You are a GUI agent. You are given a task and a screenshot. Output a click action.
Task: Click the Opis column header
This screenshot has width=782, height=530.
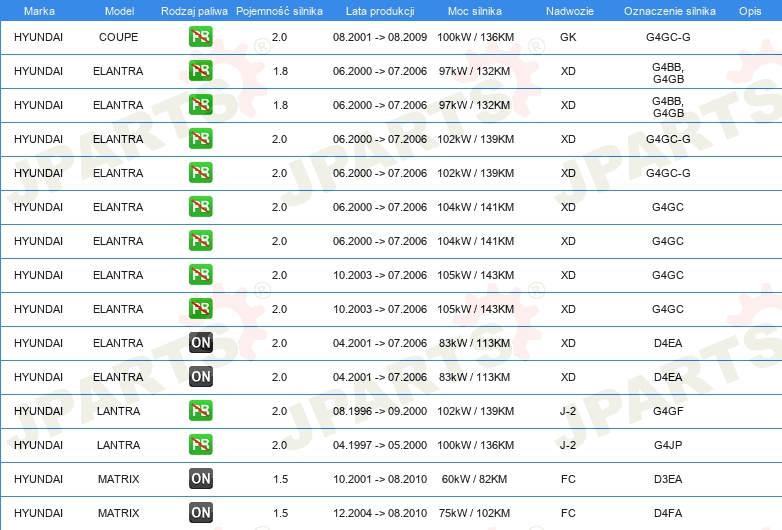(750, 11)
